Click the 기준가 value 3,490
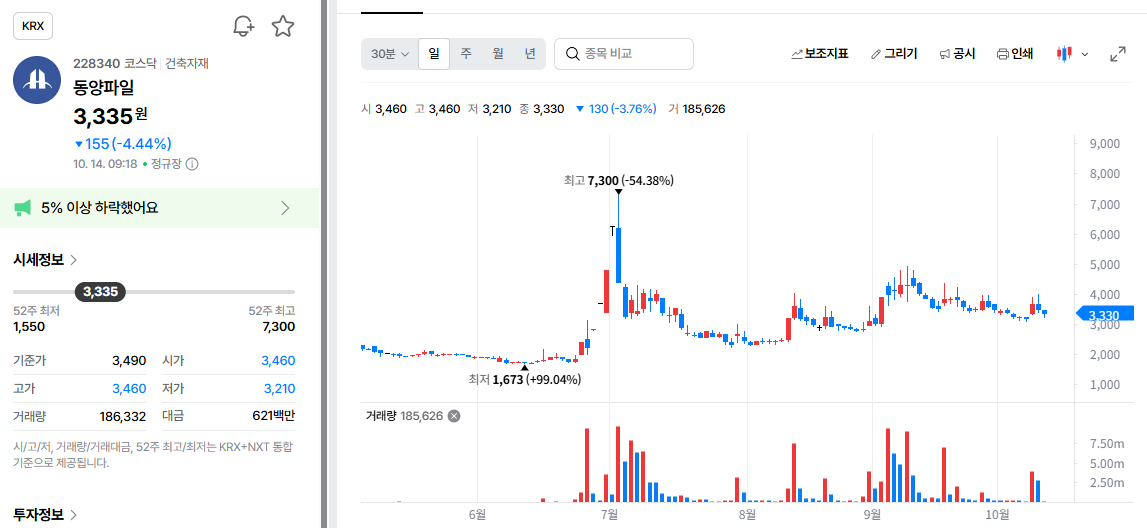This screenshot has width=1147, height=528. coord(129,361)
